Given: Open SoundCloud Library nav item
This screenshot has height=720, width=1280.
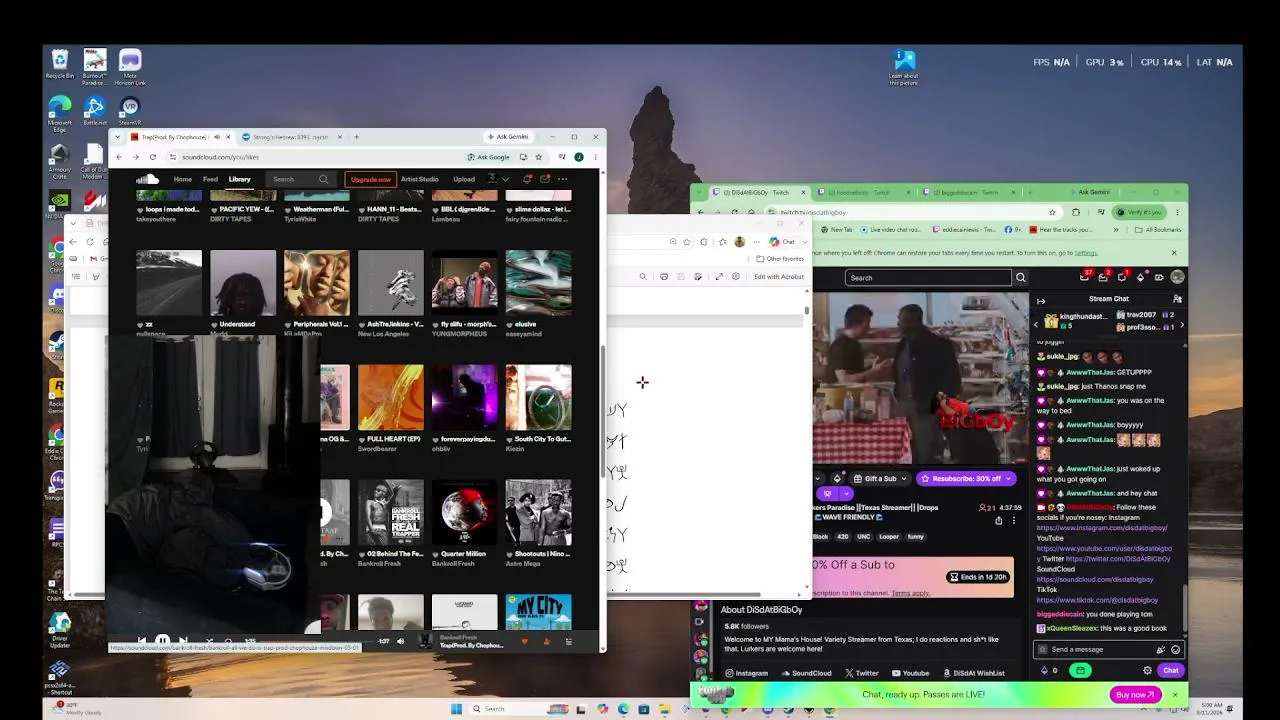Looking at the screenshot, I should tap(239, 180).
